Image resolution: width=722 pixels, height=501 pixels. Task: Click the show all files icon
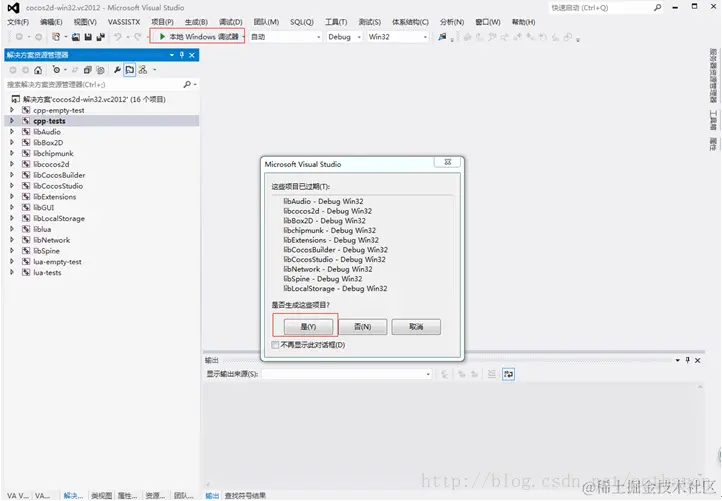[x=100, y=70]
